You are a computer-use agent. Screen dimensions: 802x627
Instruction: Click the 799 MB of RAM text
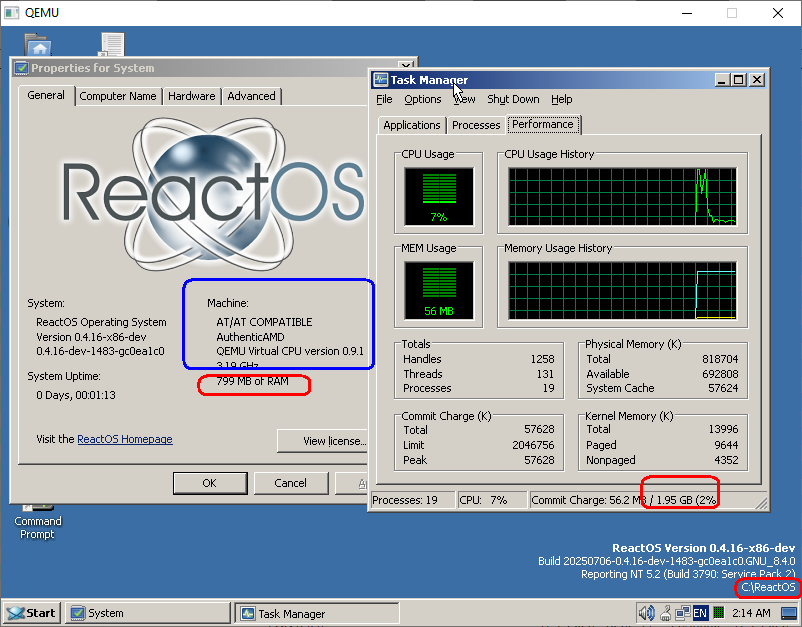pos(253,382)
